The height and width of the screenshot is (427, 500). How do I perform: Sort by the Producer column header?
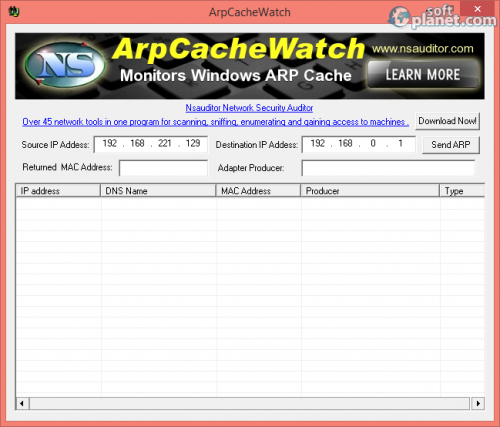(x=370, y=191)
